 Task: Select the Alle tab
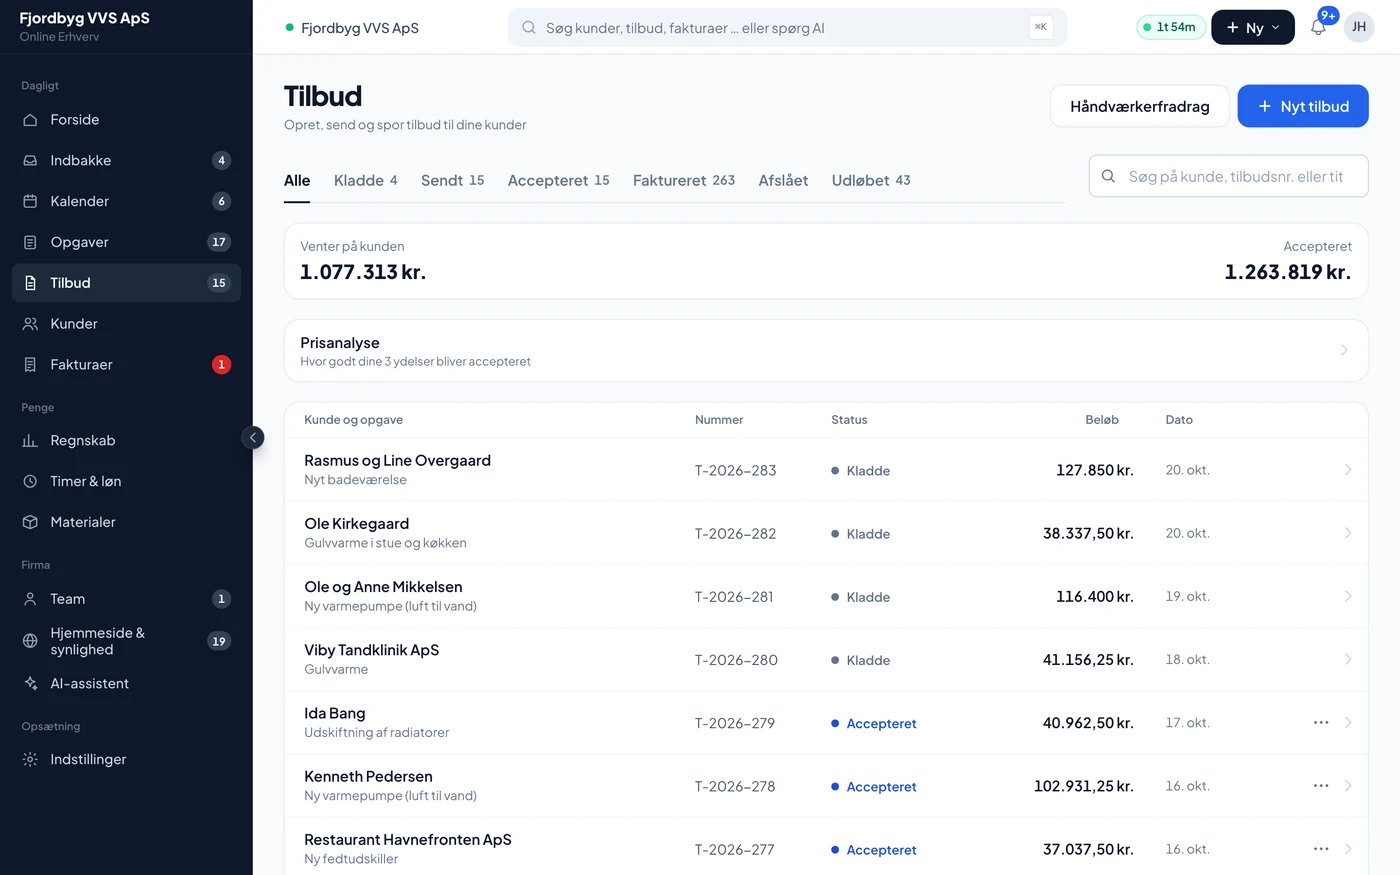coord(297,180)
